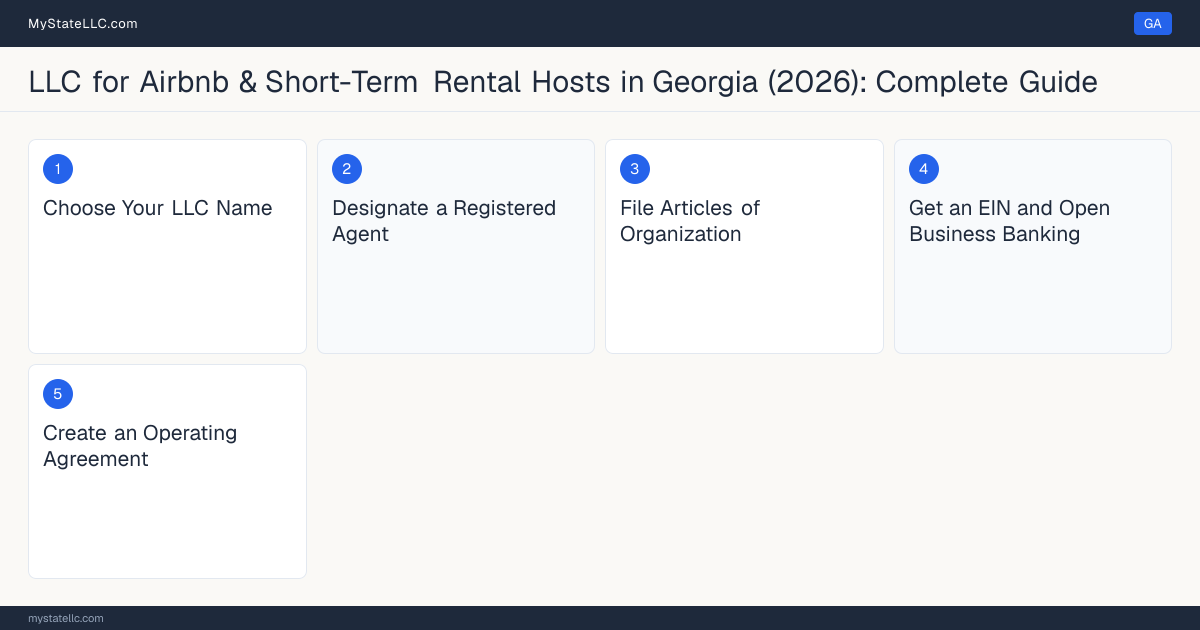
Task: Select the step 5 number circle
Action: [x=58, y=394]
